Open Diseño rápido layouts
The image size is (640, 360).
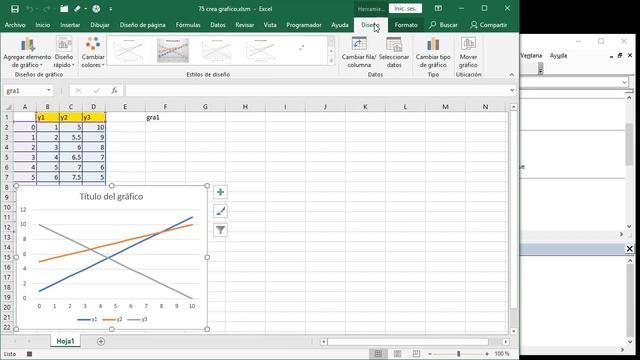64,53
